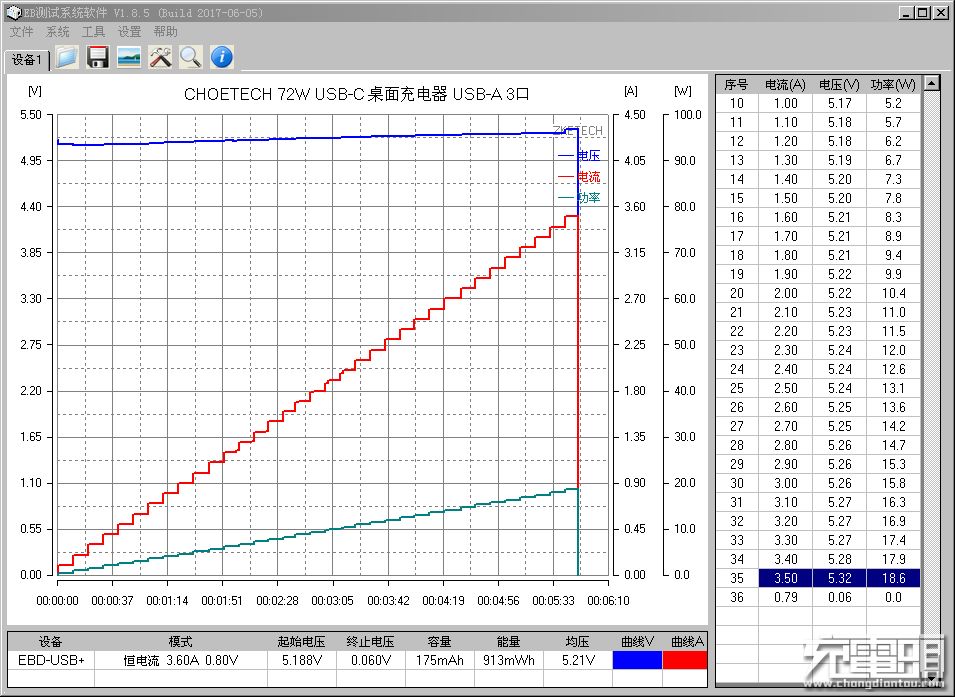Open the 工具 menu
955x697 pixels.
93,32
